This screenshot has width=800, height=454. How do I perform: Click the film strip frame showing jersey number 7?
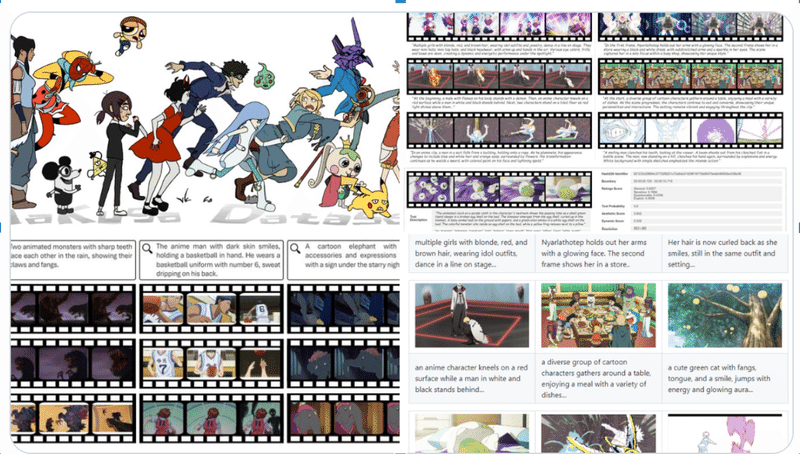(x=163, y=363)
